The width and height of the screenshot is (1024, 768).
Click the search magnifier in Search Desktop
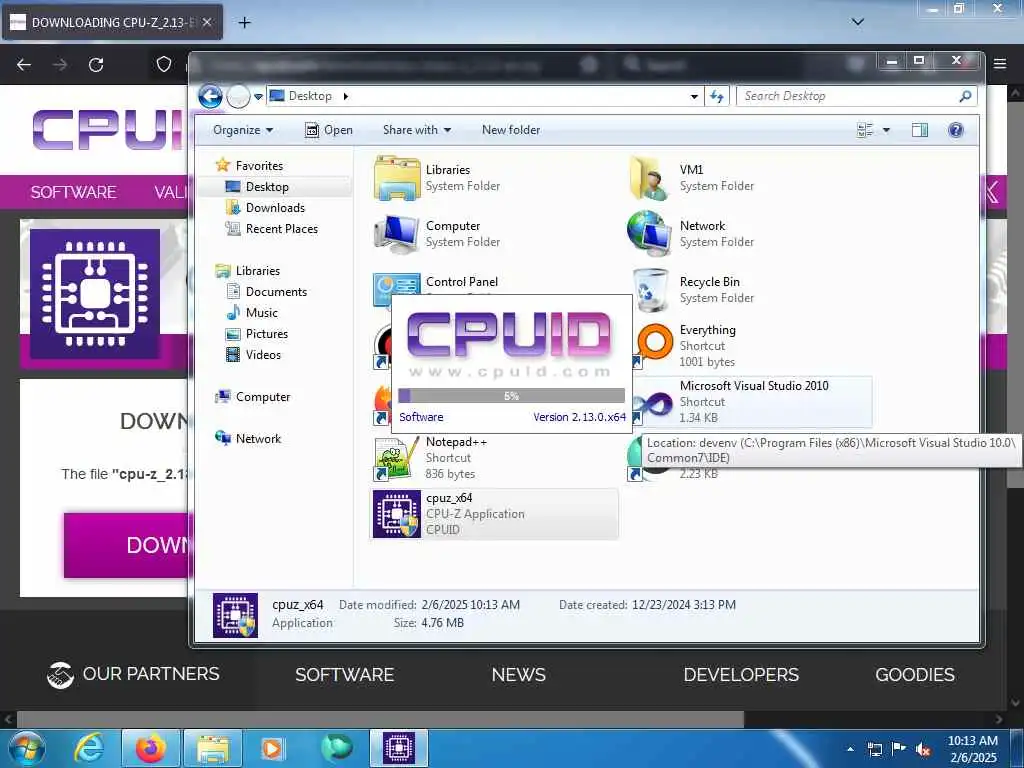click(x=965, y=97)
